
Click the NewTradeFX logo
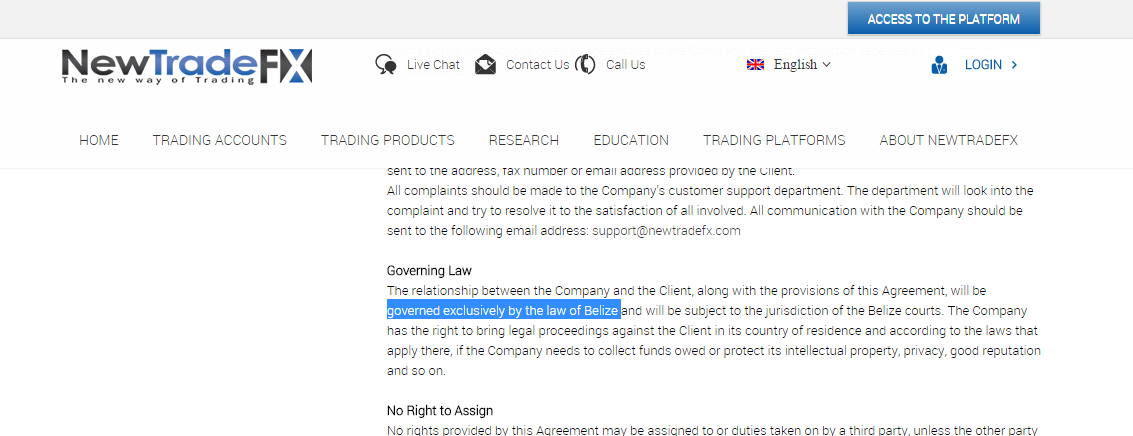click(x=187, y=66)
